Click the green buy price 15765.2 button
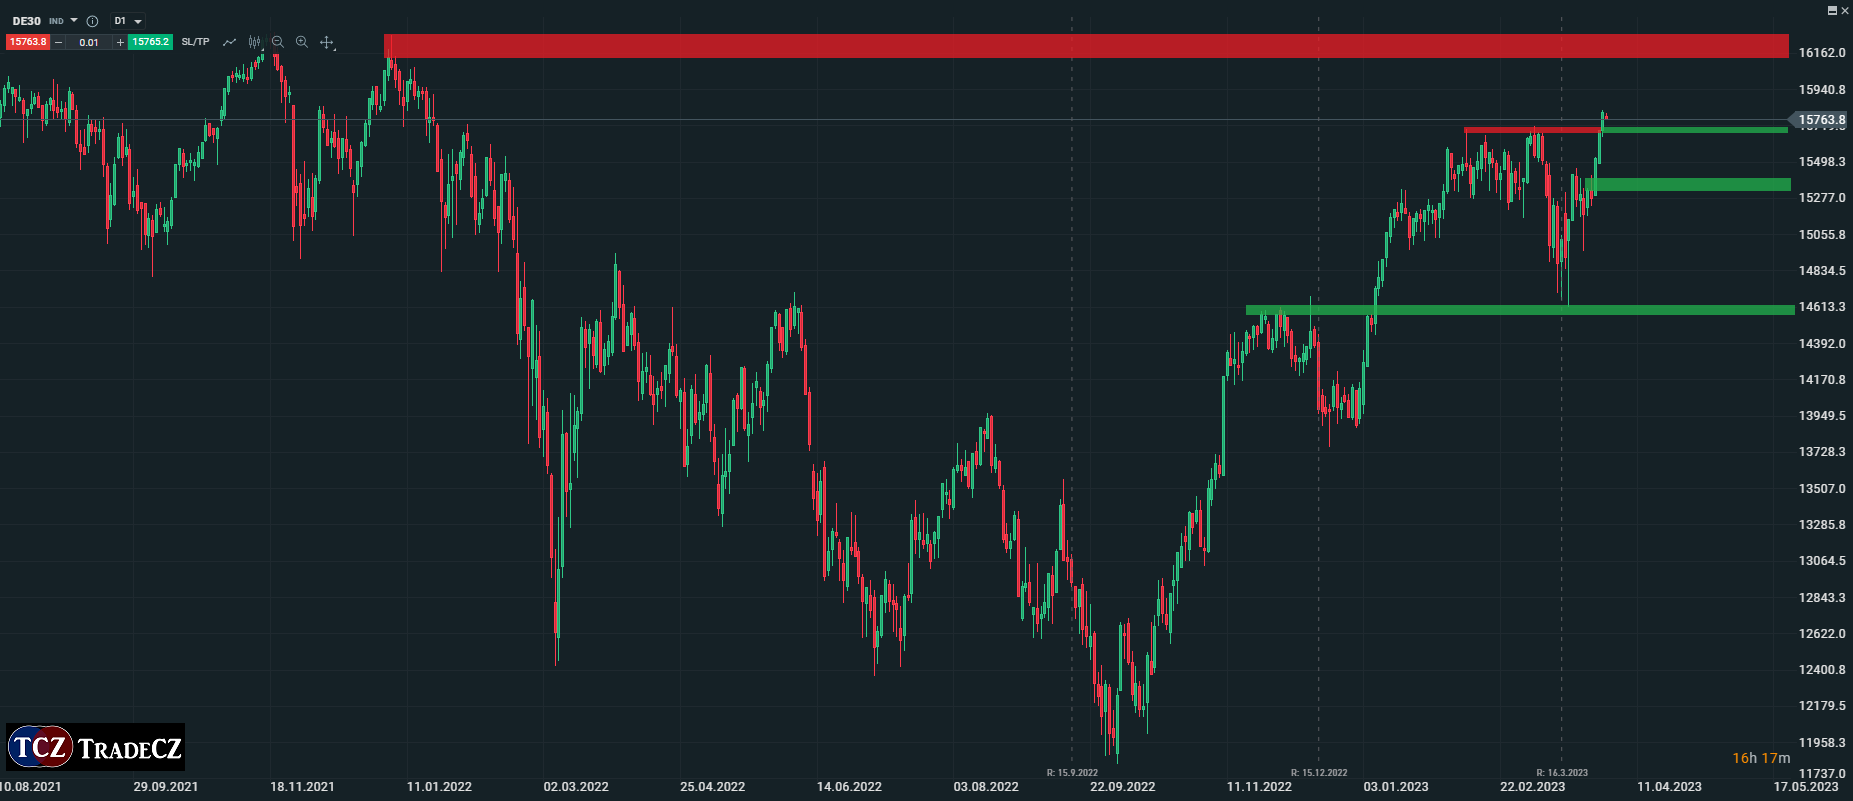1853x801 pixels. pyautogui.click(x=151, y=42)
